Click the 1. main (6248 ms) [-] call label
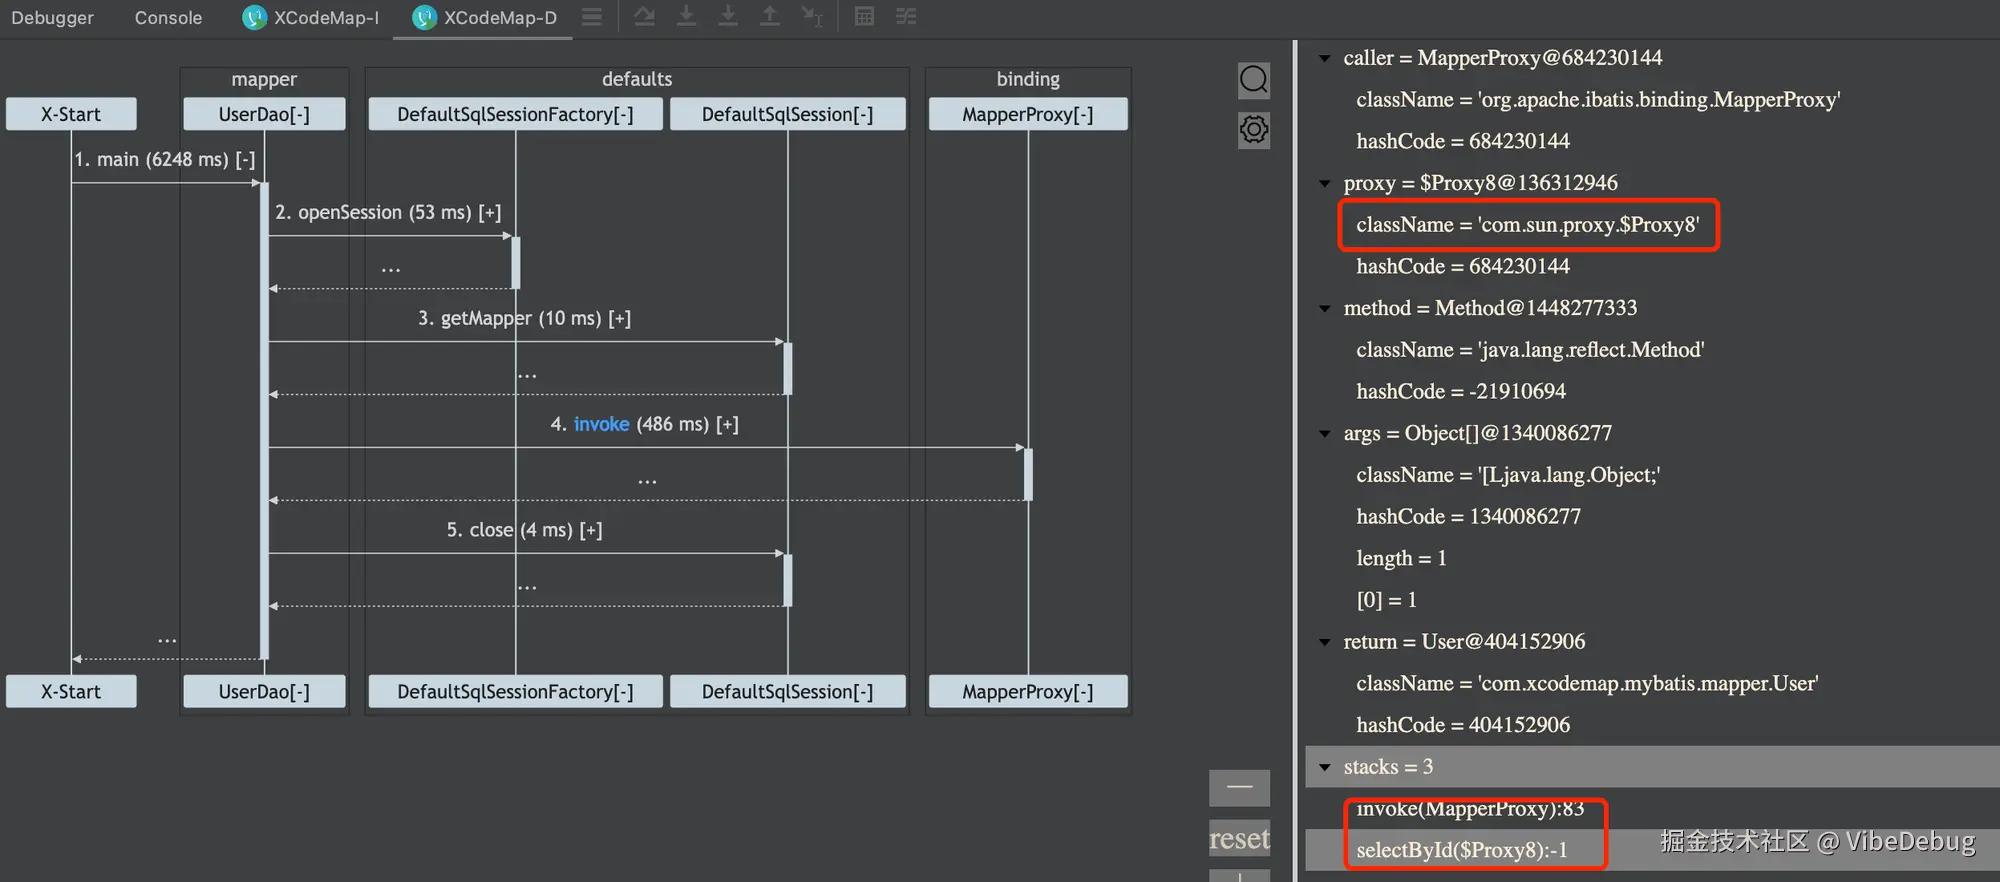Screen dimensions: 2000x882 (x=165, y=159)
